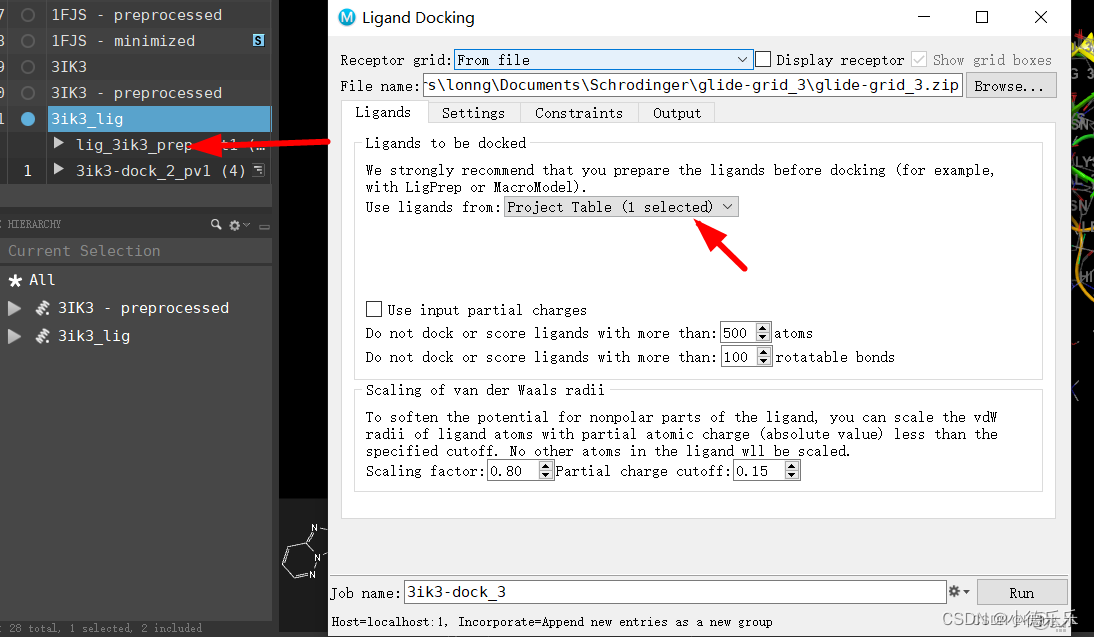Image resolution: width=1094 pixels, height=637 pixels.
Task: Open the Output tab
Action: 677,113
